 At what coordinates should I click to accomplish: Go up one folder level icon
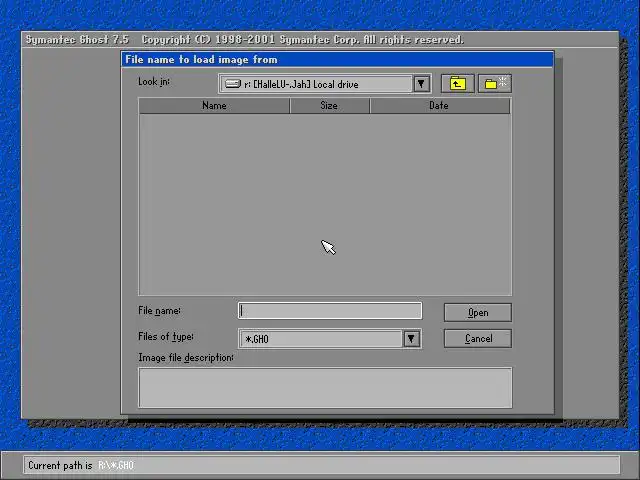tap(458, 84)
